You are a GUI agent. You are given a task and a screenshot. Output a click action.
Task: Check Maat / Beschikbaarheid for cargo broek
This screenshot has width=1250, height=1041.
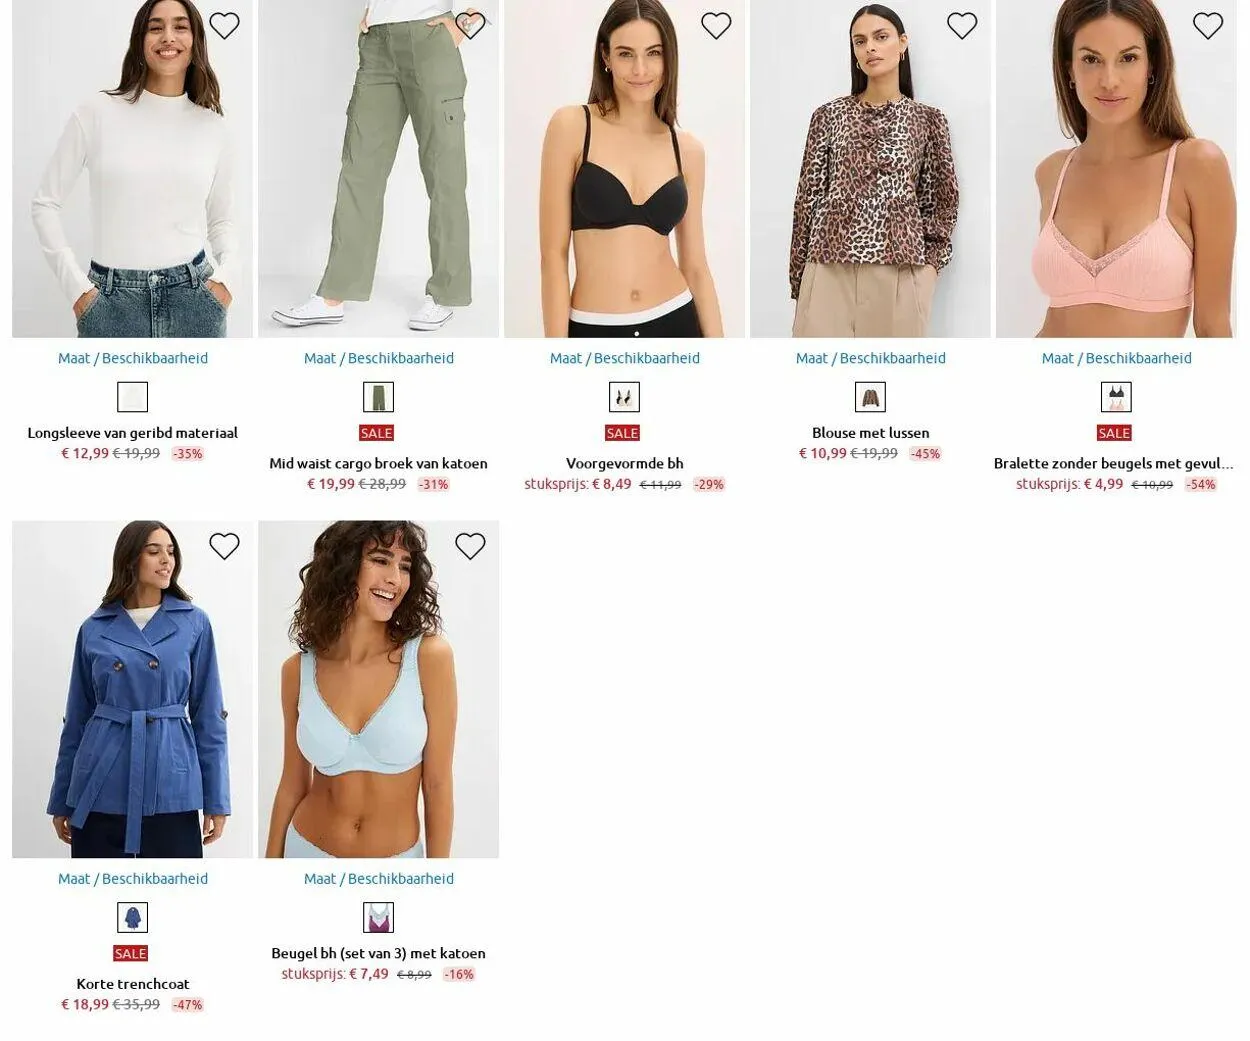click(379, 358)
